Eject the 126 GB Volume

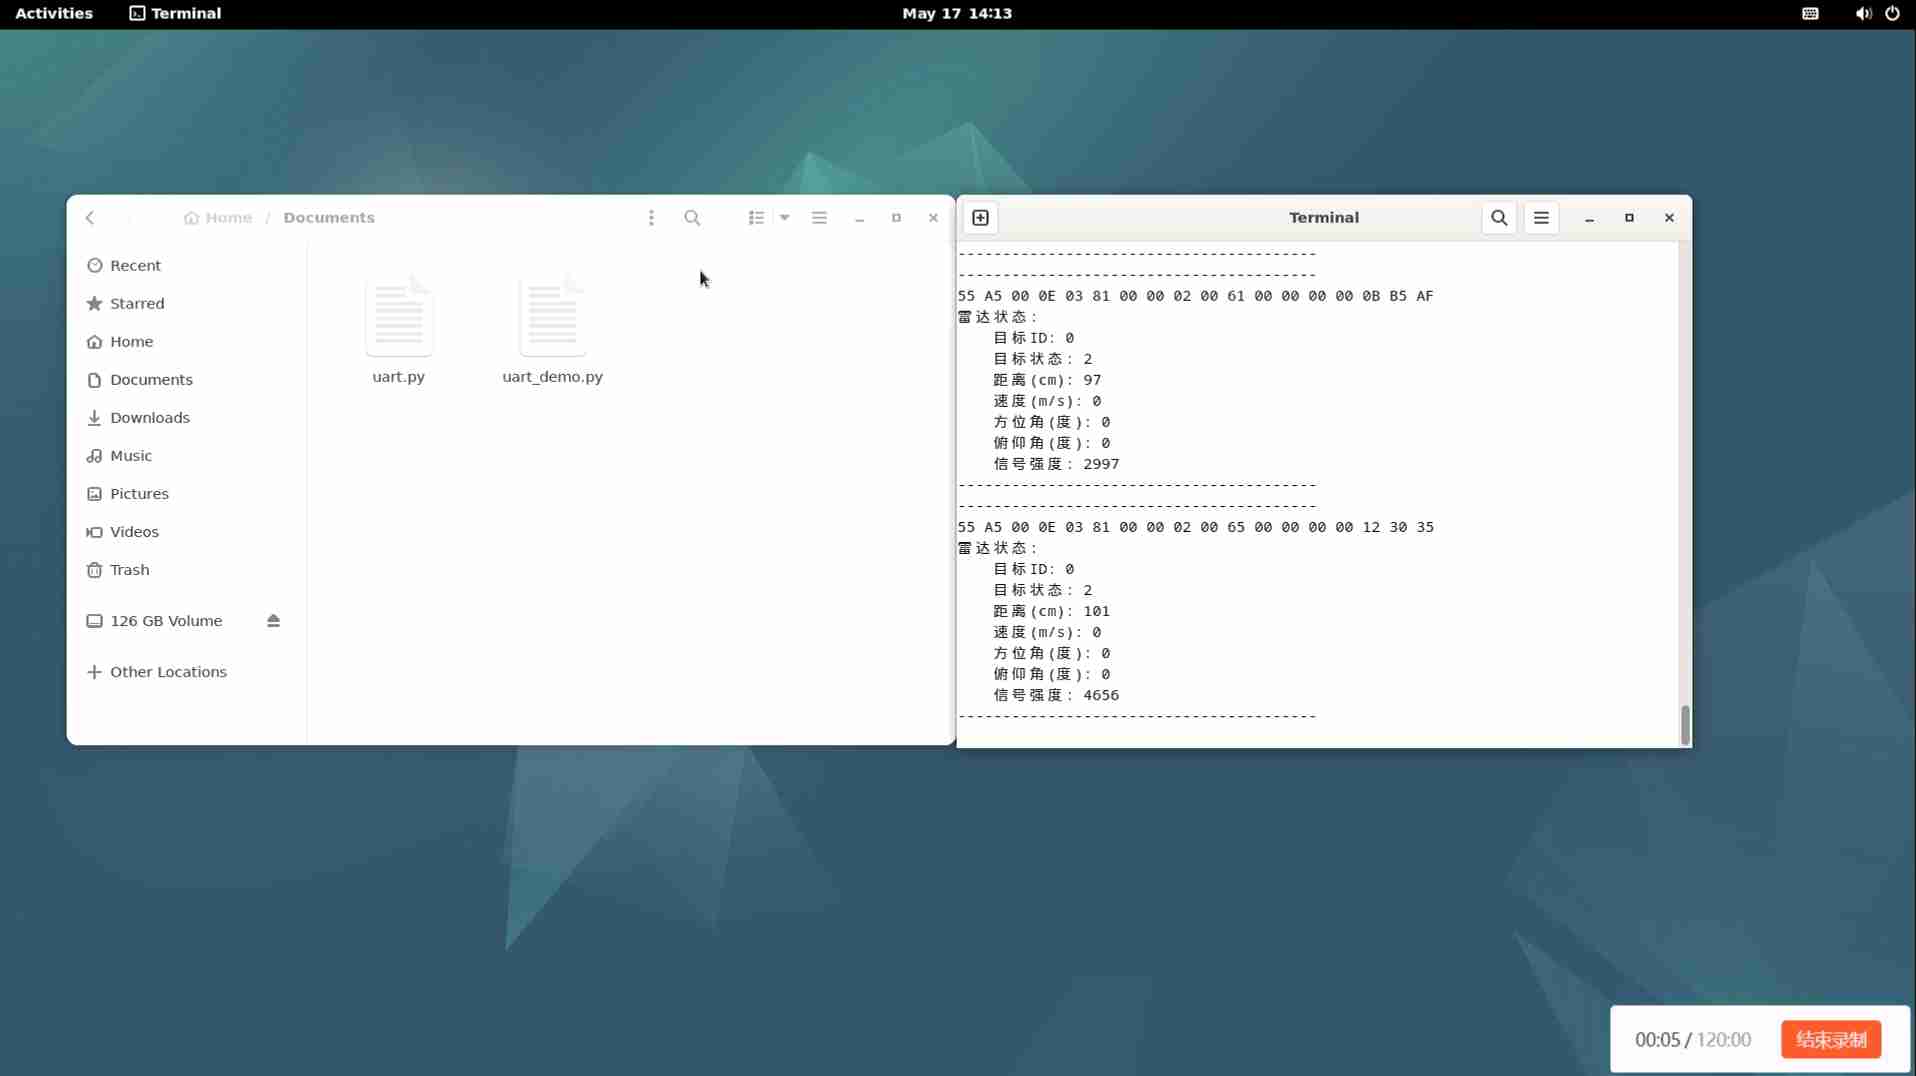tap(273, 621)
